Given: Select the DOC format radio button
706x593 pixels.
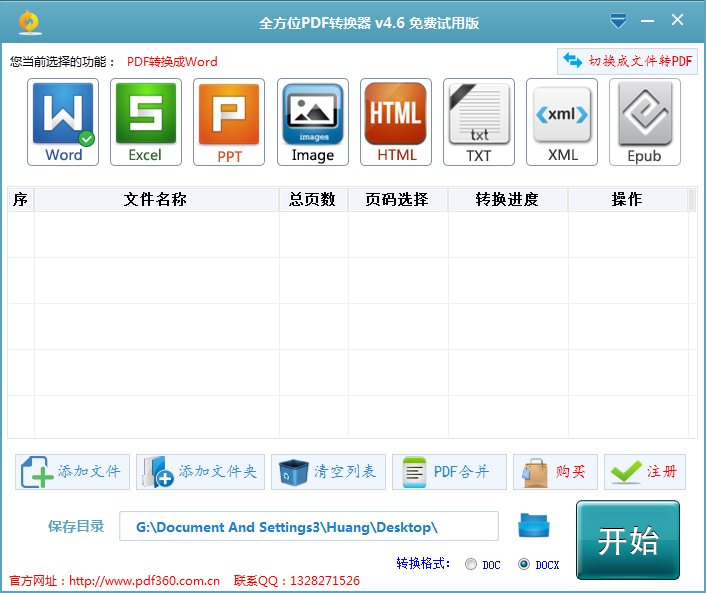Looking at the screenshot, I should coord(471,565).
